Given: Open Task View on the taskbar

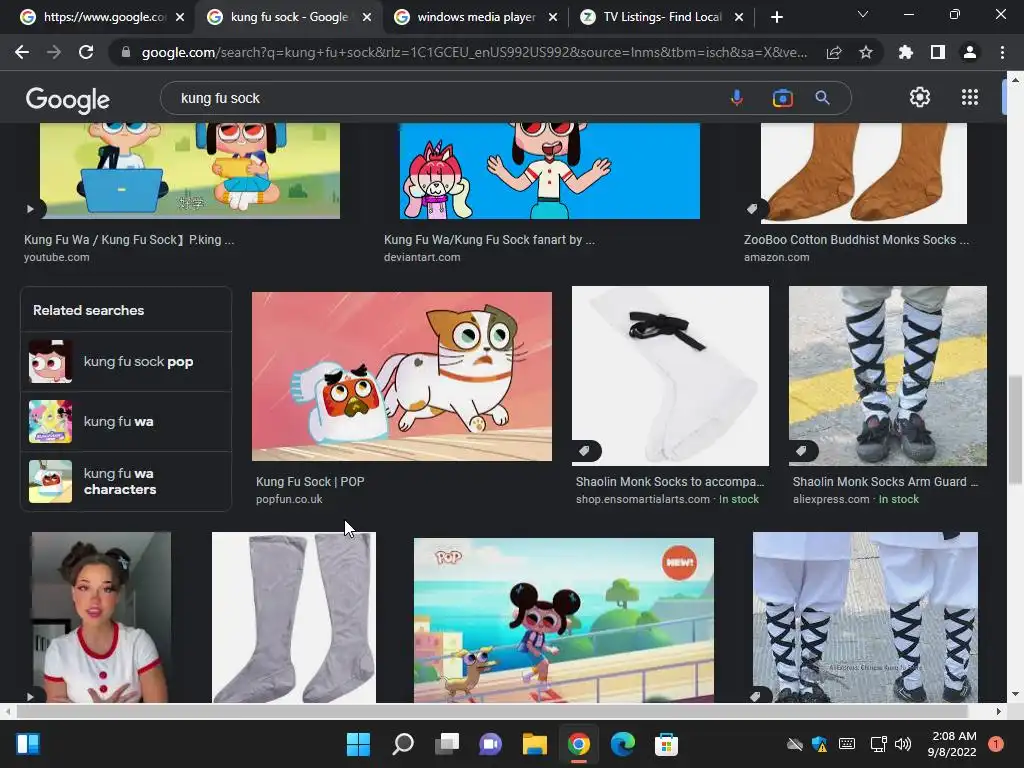Looking at the screenshot, I should coord(447,744).
